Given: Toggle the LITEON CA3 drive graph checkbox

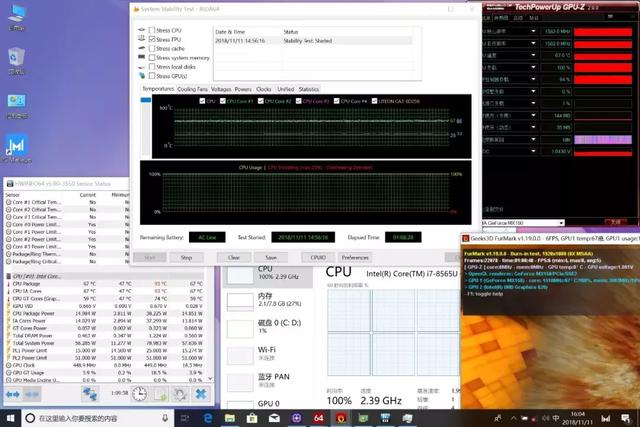Looking at the screenshot, I should tap(374, 101).
